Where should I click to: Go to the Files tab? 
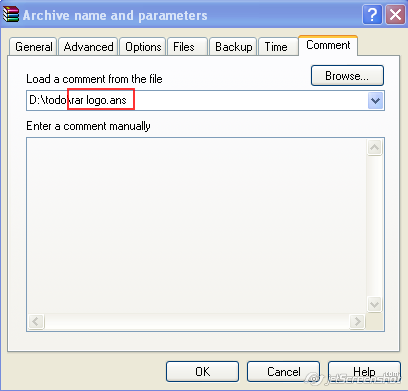point(188,47)
